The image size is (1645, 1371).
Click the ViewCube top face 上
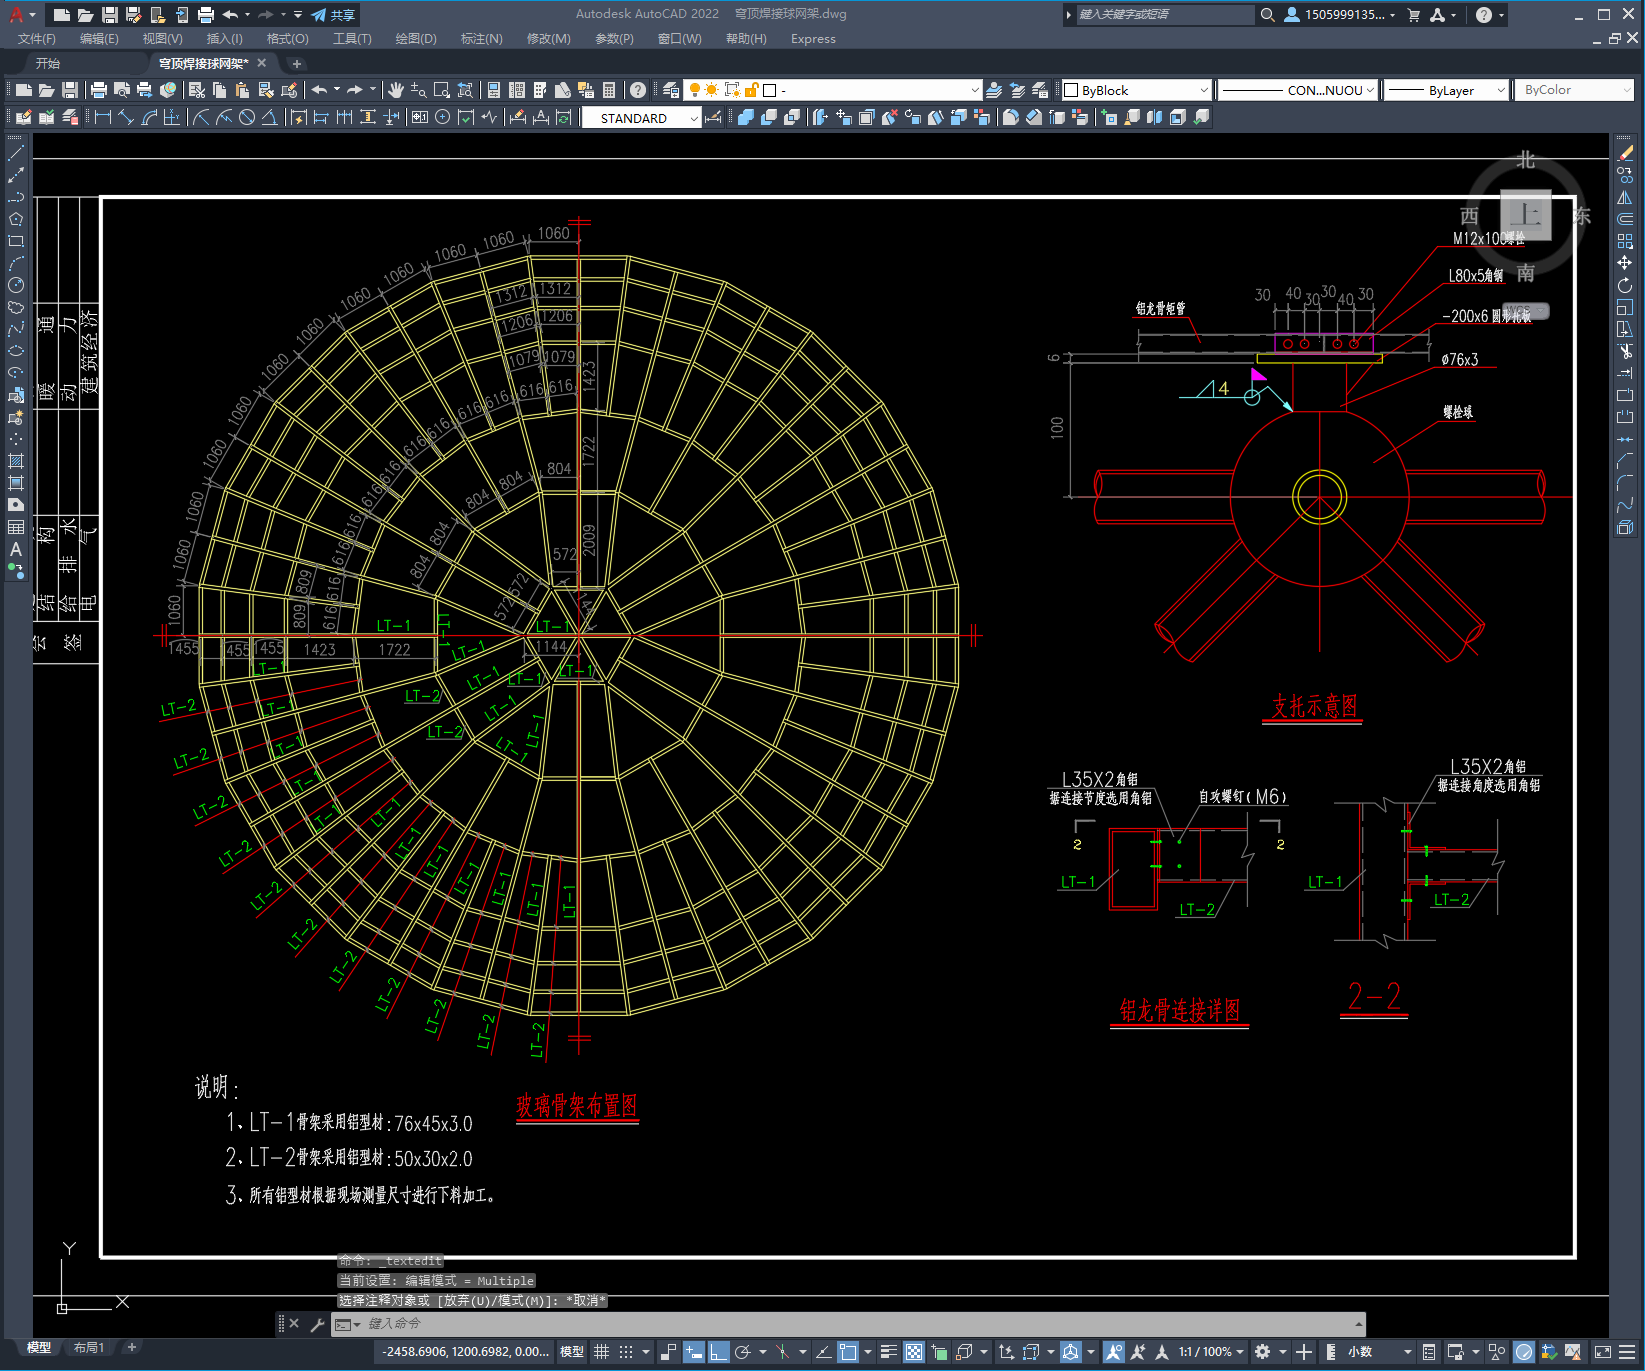(1526, 214)
